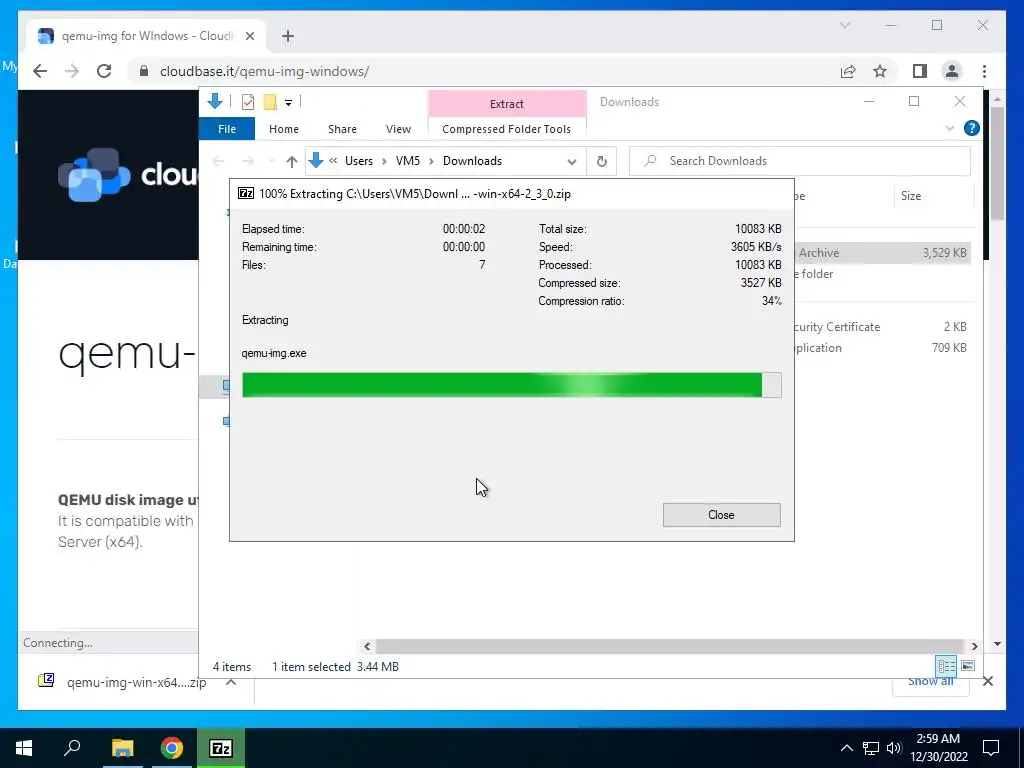Click the Properties quick access icon
The width and height of the screenshot is (1024, 768).
click(248, 102)
